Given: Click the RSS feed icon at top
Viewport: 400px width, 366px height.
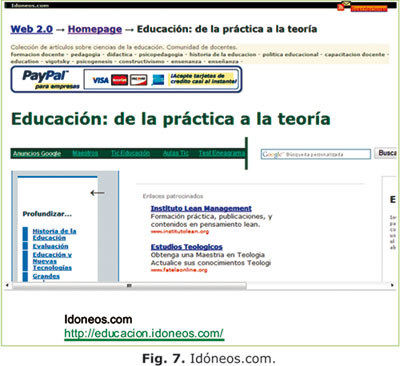Looking at the screenshot, I should pyautogui.click(x=340, y=7).
